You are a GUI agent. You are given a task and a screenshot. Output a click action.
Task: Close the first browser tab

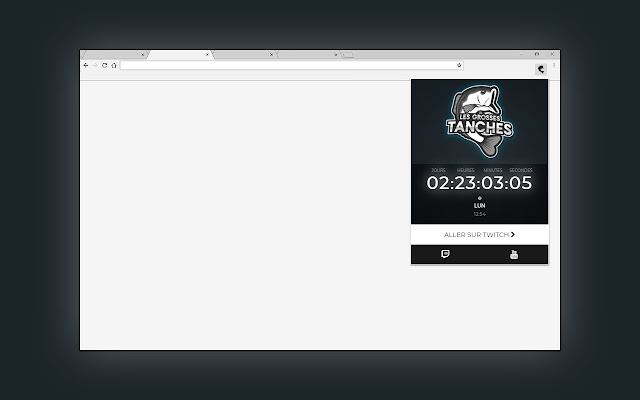[x=142, y=55]
